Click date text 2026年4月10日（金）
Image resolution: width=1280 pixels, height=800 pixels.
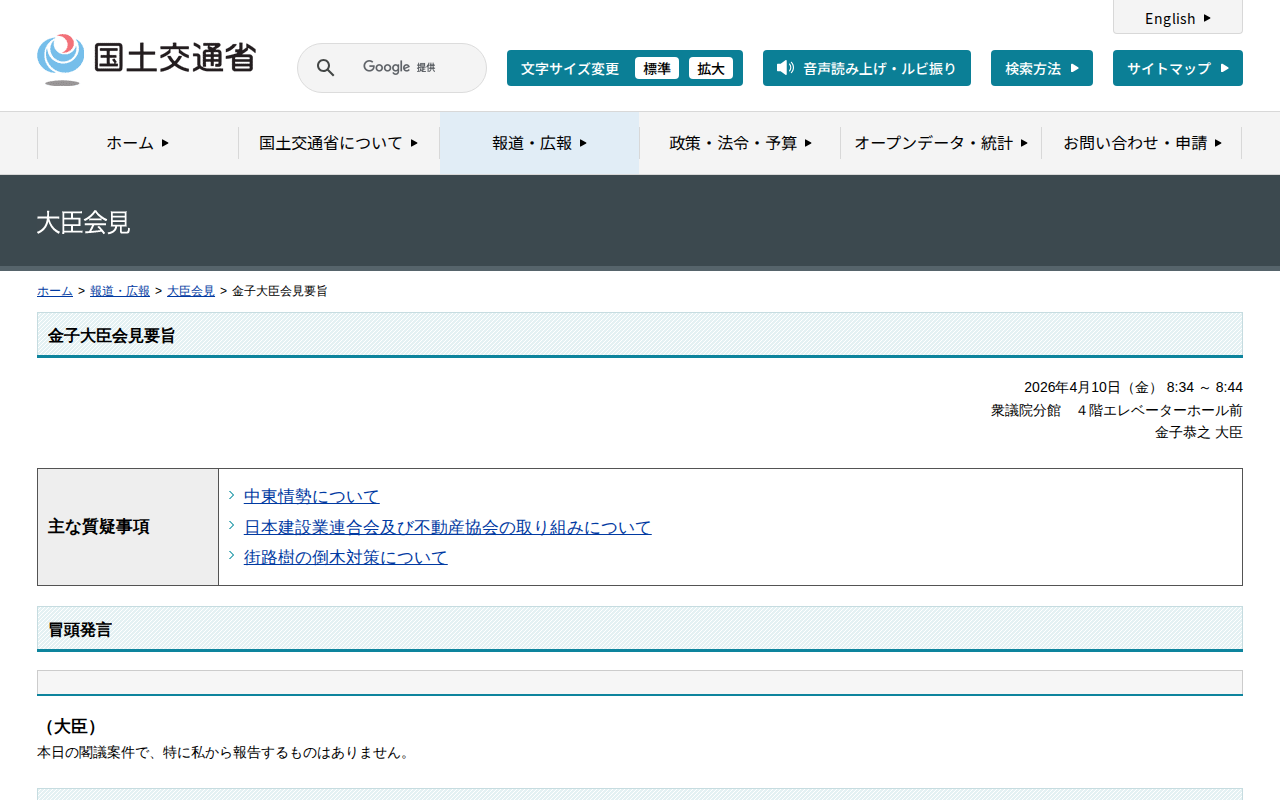(1091, 387)
